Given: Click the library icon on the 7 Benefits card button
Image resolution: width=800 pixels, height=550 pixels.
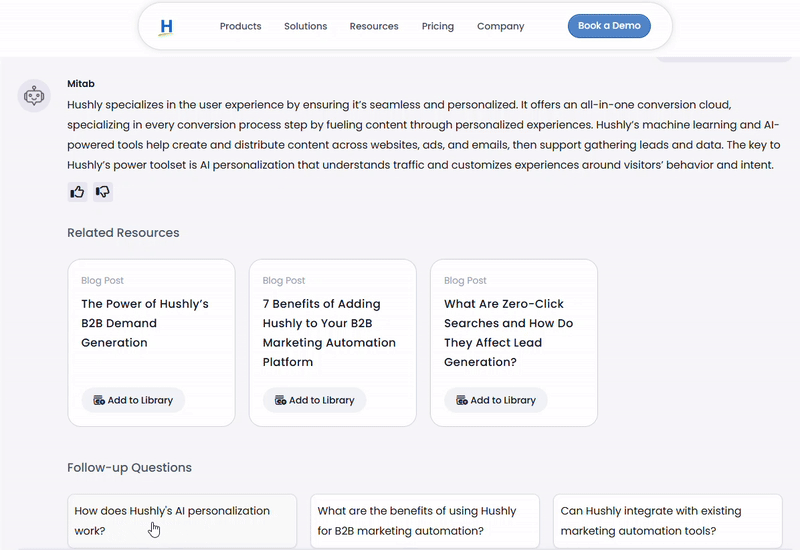Looking at the screenshot, I should [x=281, y=401].
